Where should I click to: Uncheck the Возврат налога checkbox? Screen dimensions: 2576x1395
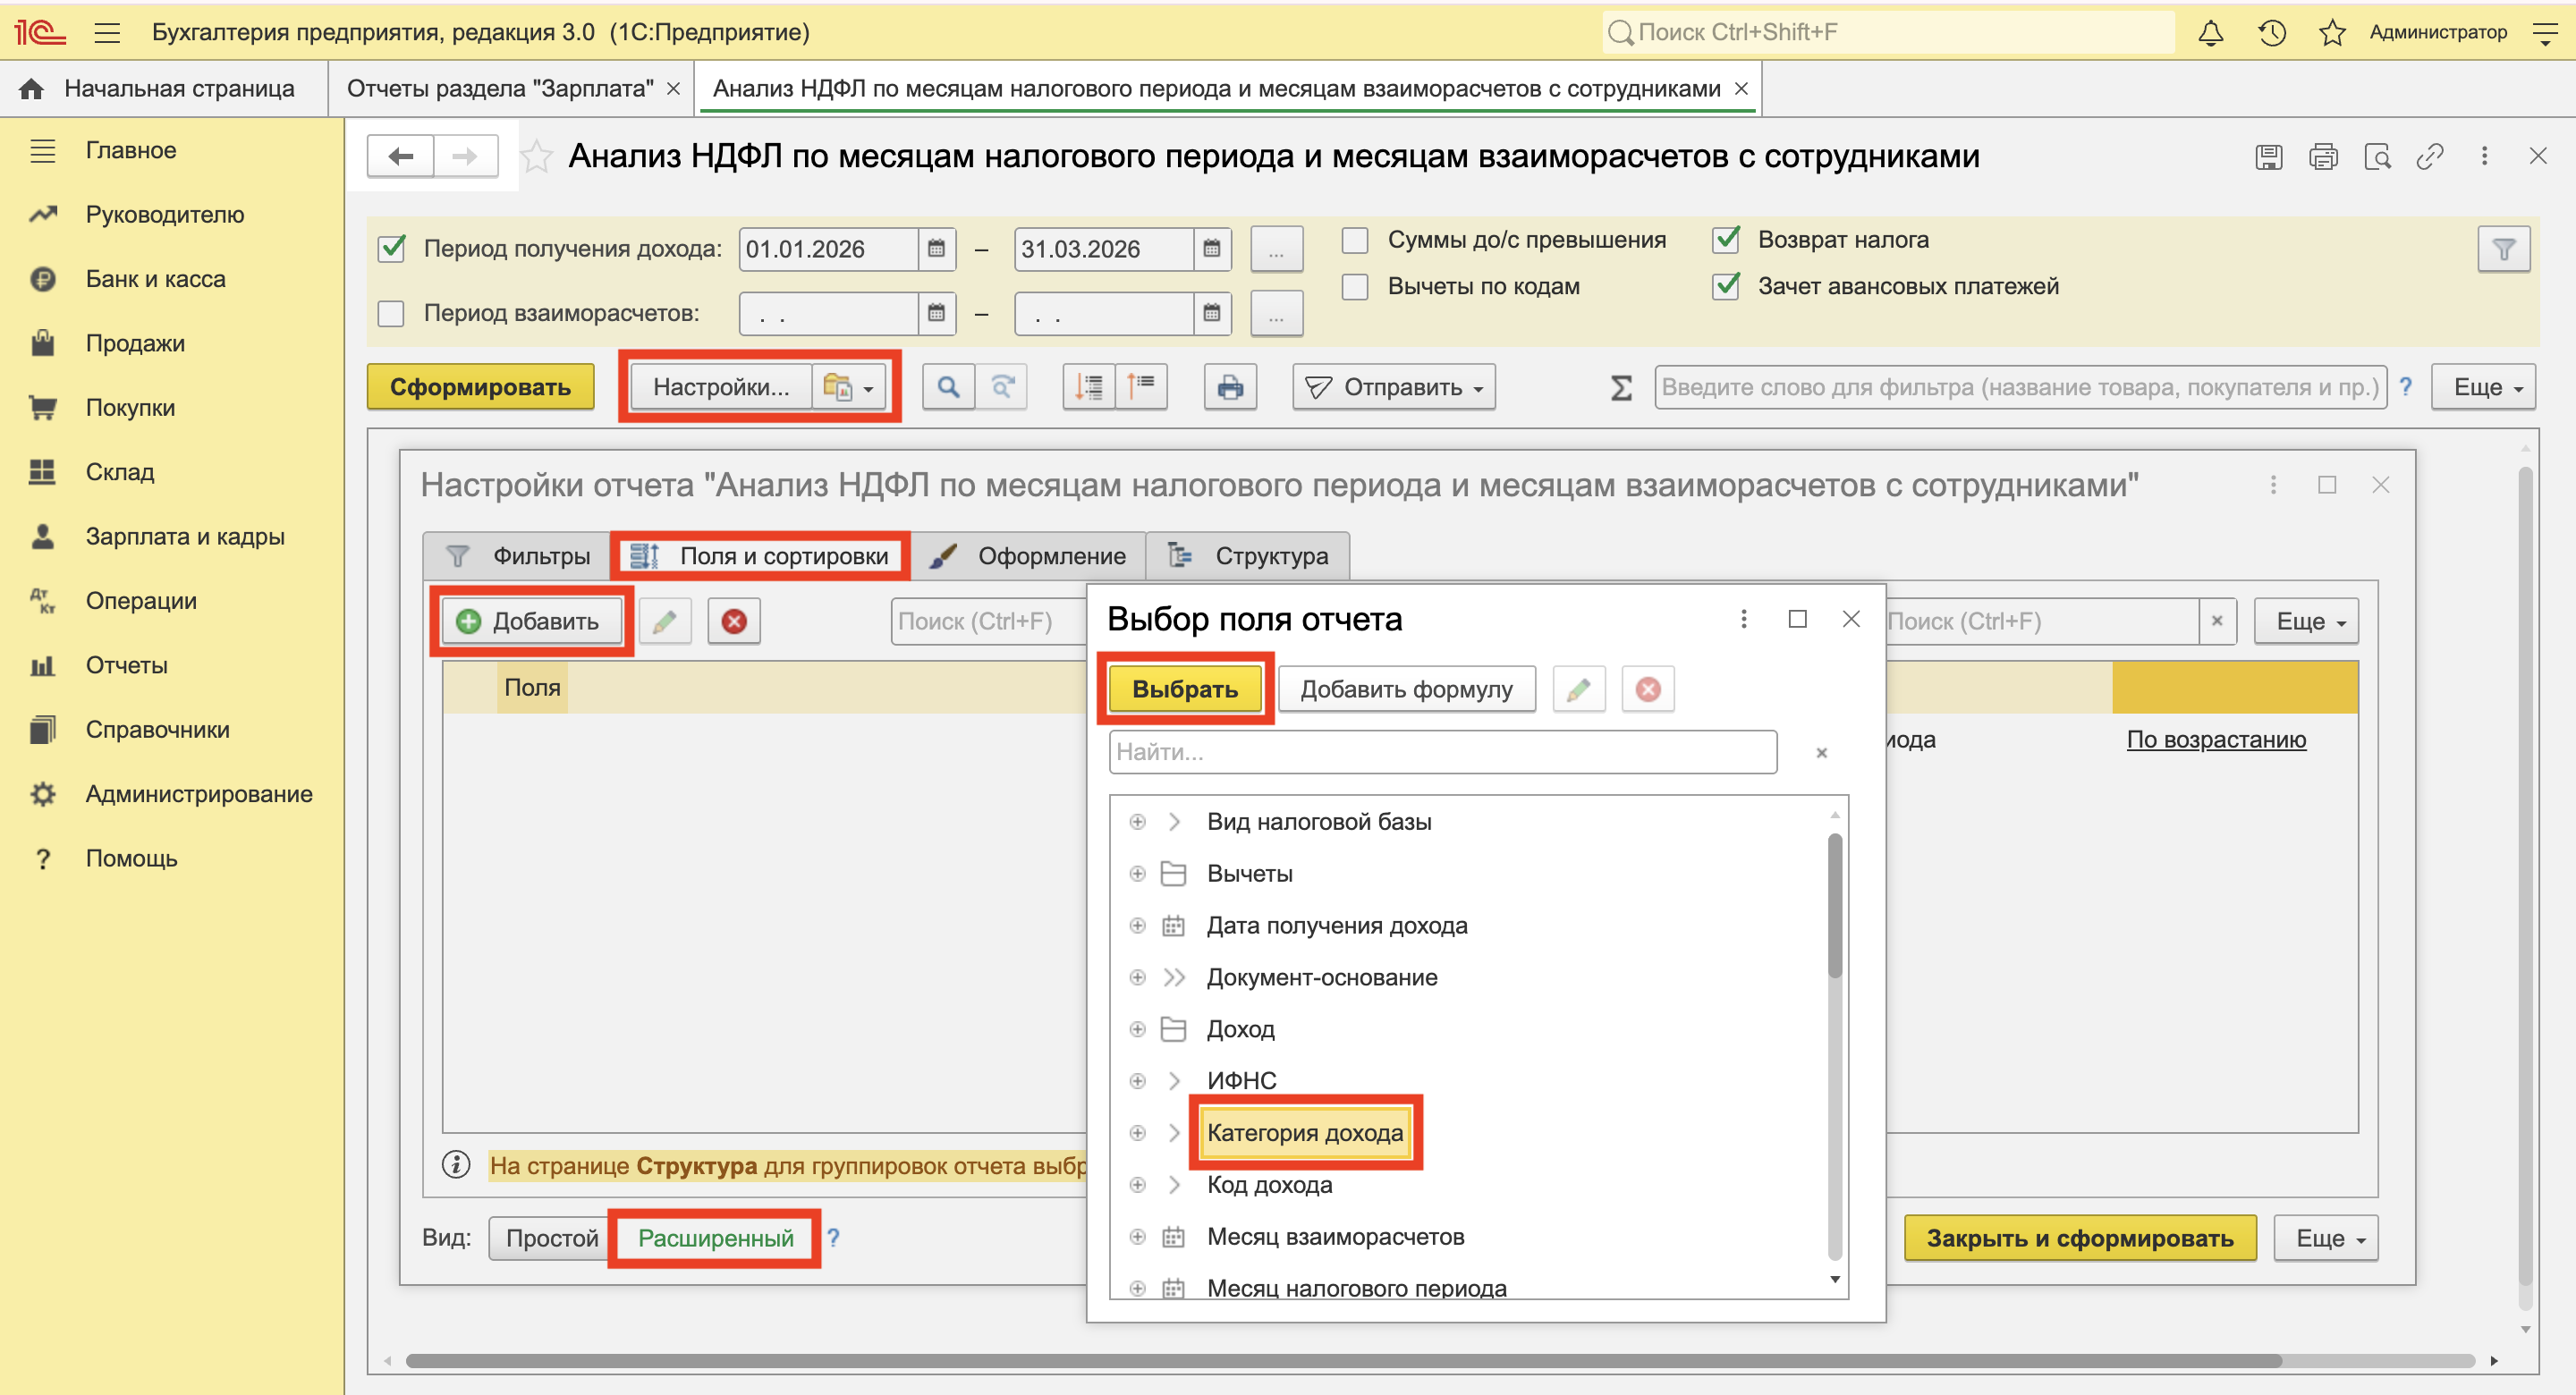click(x=1726, y=240)
